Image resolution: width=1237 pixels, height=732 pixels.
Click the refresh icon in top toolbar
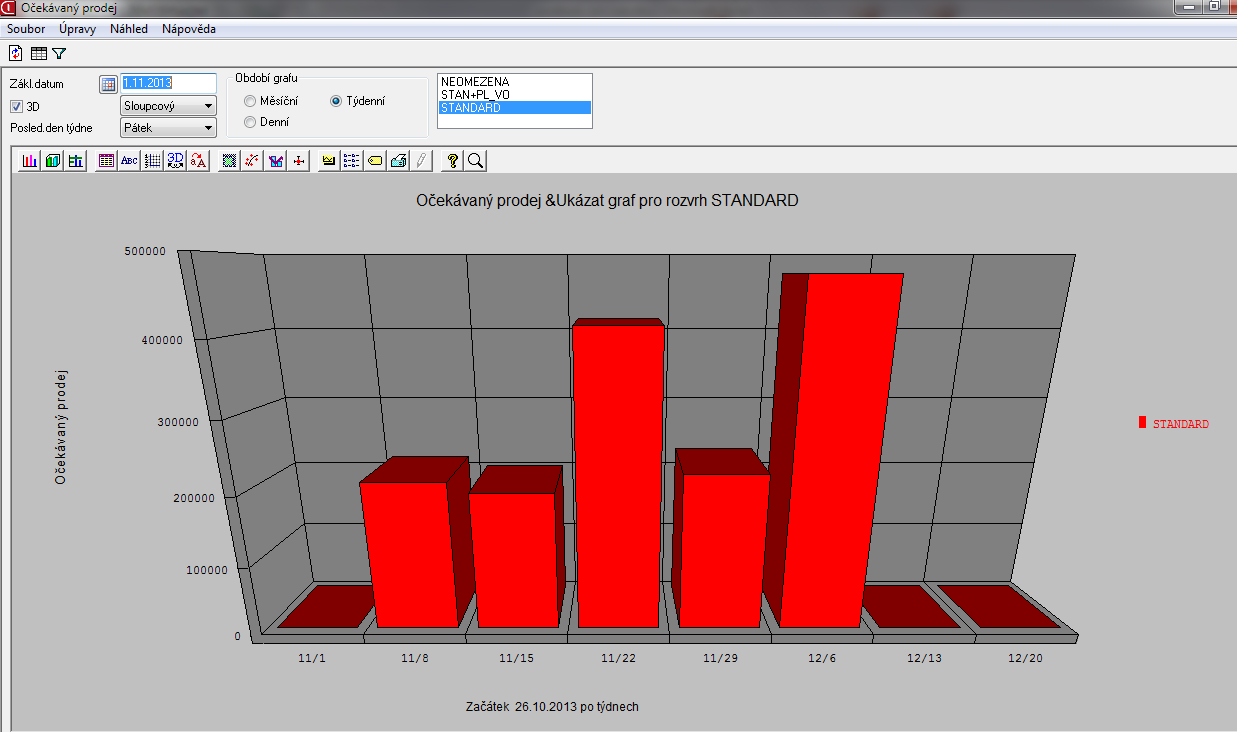pyautogui.click(x=16, y=53)
